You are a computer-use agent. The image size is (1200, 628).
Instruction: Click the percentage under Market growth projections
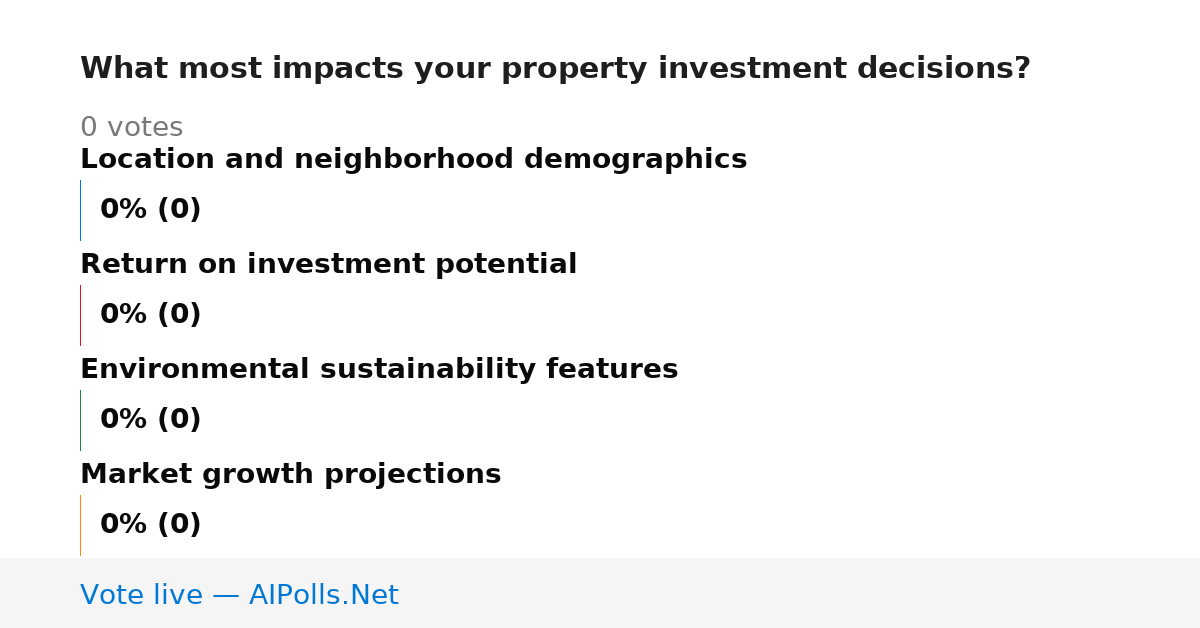click(x=150, y=525)
